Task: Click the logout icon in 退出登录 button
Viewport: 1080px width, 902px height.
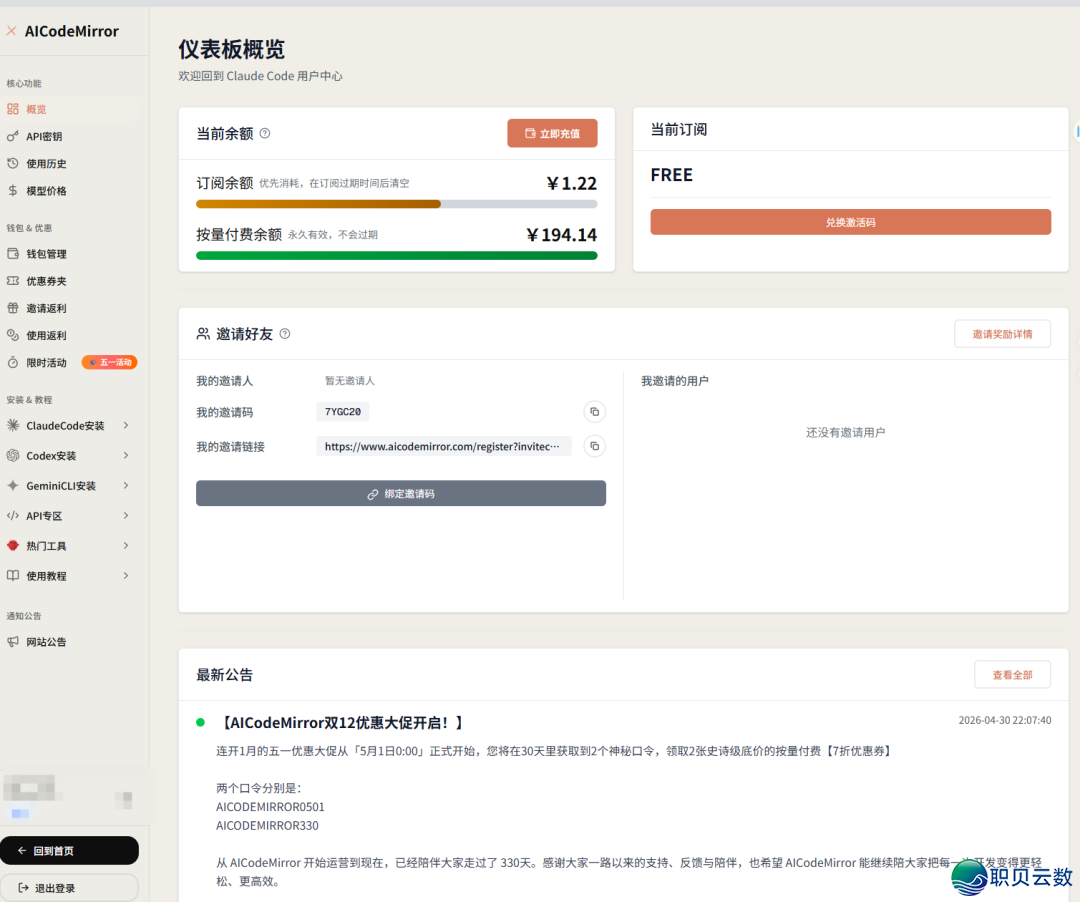Action: (x=23, y=888)
